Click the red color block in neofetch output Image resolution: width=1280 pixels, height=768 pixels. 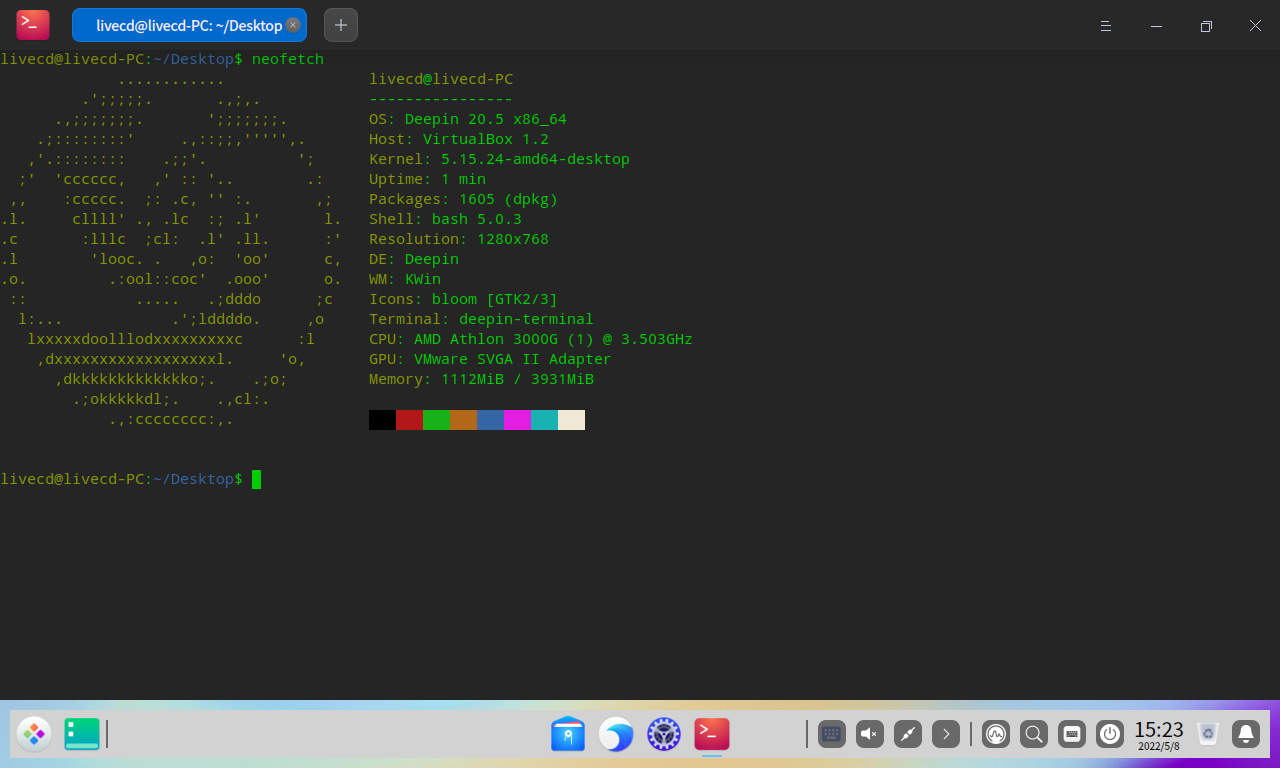click(x=409, y=420)
